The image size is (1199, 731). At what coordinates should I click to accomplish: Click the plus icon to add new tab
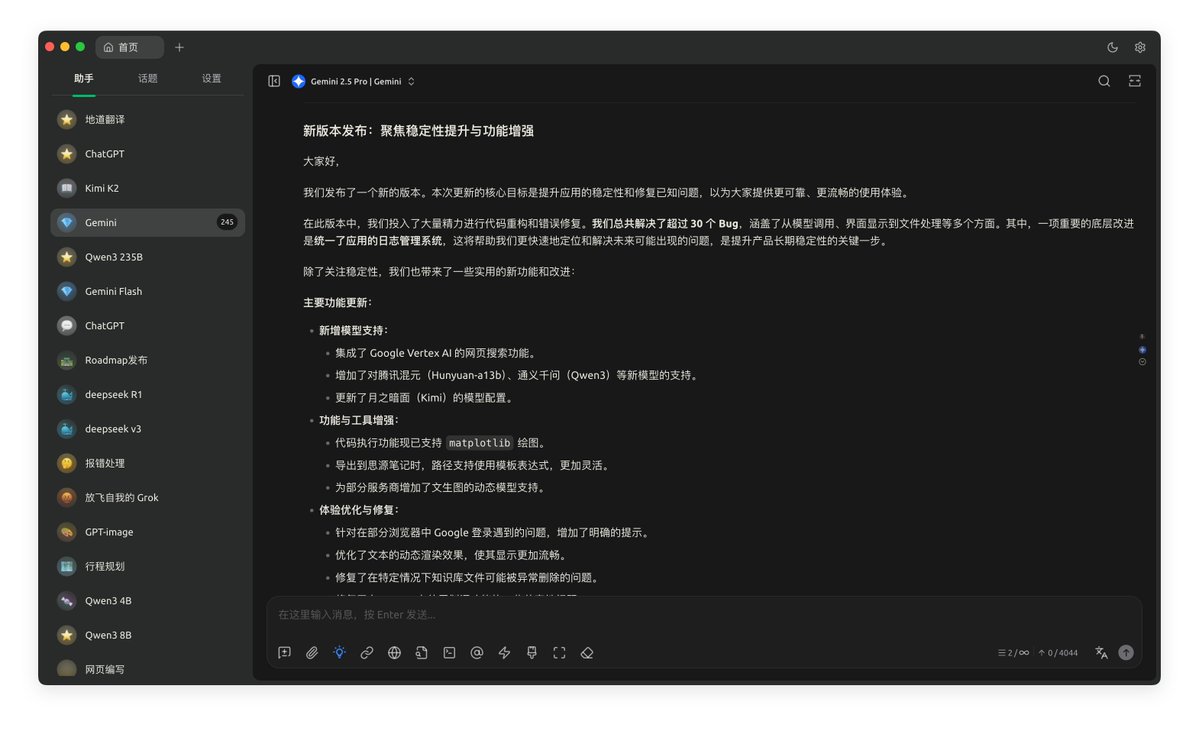[x=179, y=47]
